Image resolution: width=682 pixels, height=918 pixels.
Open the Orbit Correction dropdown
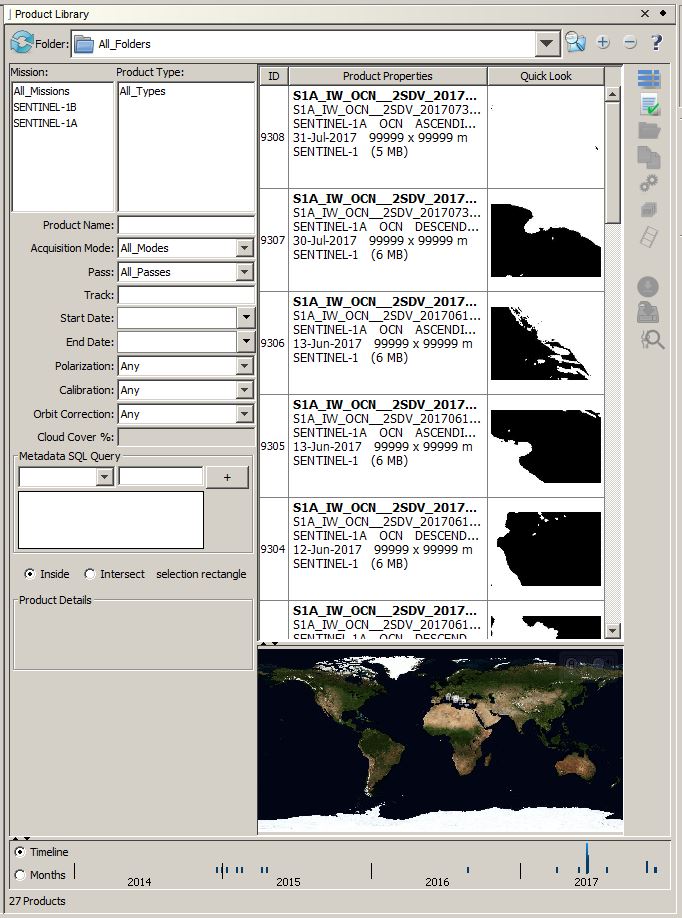click(245, 414)
